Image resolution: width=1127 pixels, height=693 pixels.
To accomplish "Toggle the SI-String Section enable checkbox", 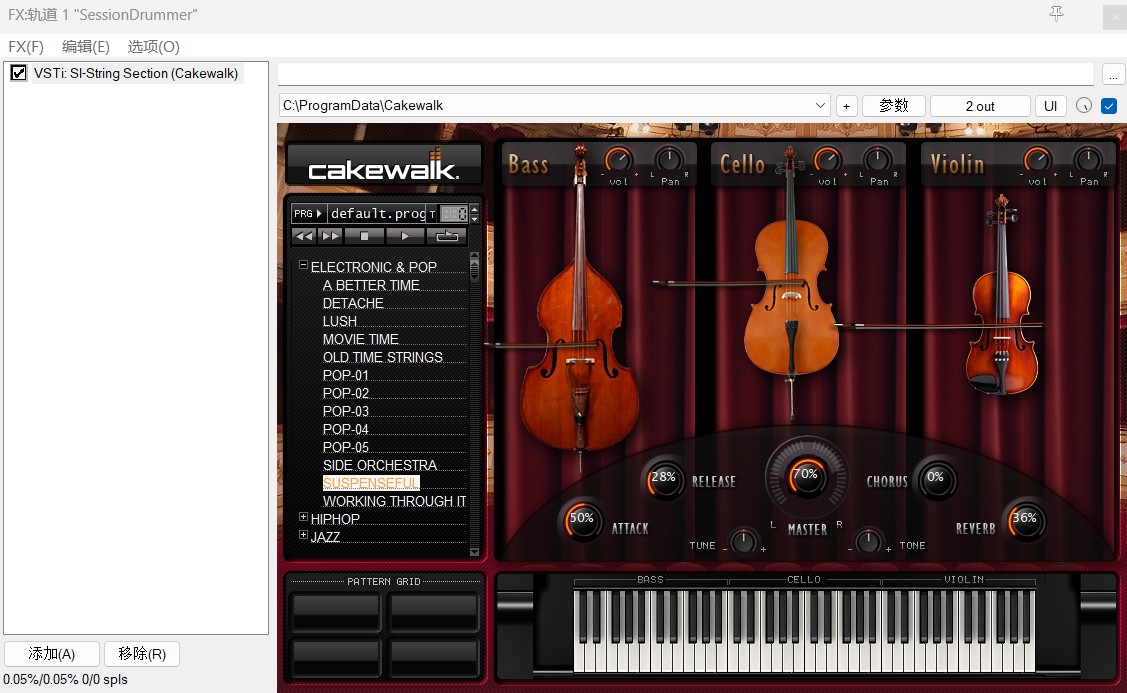I will tap(19, 73).
